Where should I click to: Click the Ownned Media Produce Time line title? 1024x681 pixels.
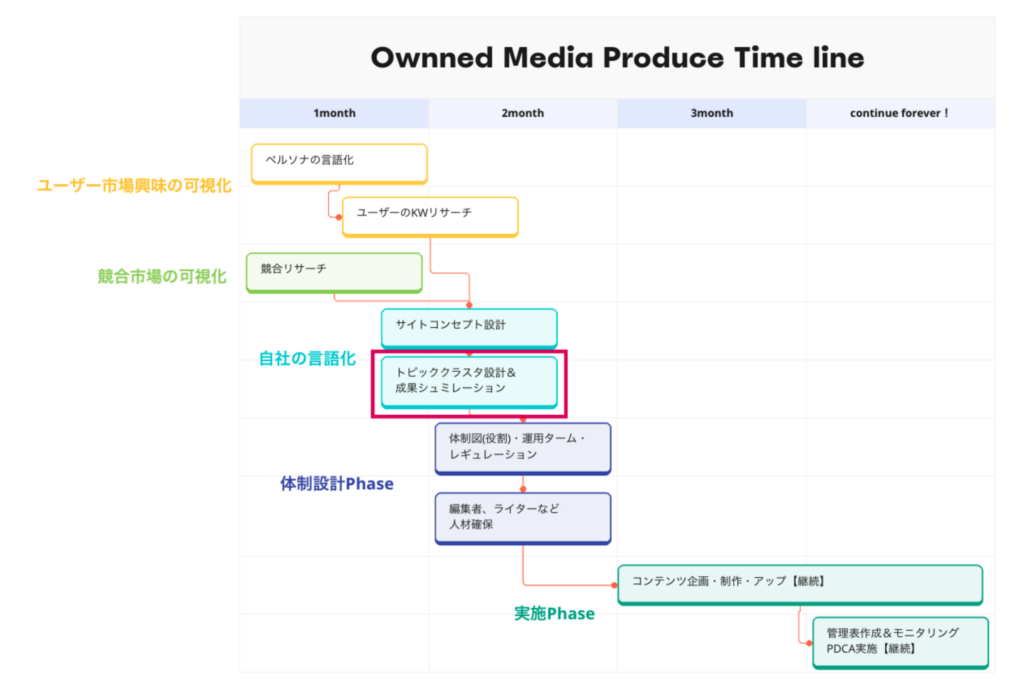click(617, 57)
